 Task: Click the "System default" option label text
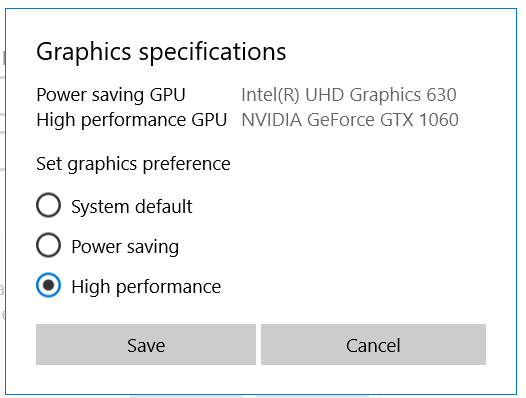coord(132,206)
